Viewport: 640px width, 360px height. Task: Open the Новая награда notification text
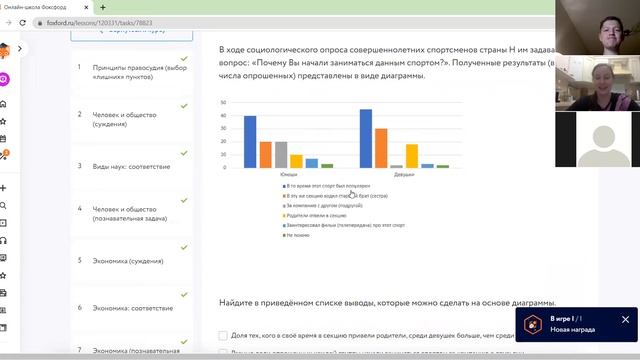pyautogui.click(x=572, y=329)
